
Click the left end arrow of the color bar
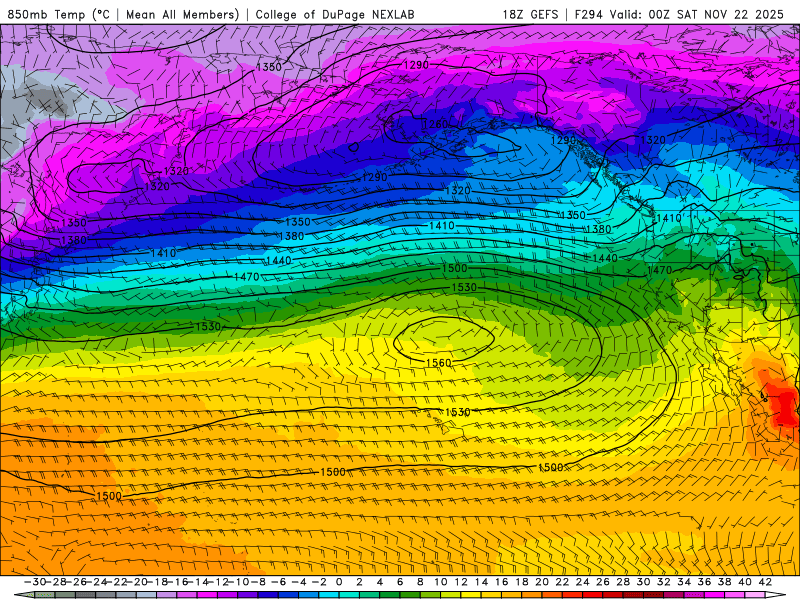click(24, 595)
